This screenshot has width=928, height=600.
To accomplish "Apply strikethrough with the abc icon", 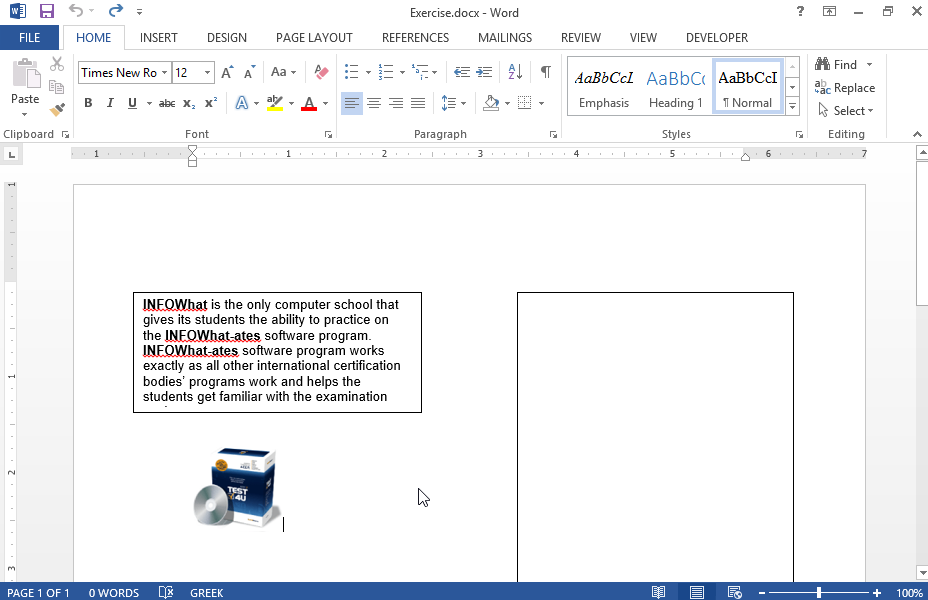I will [x=167, y=104].
